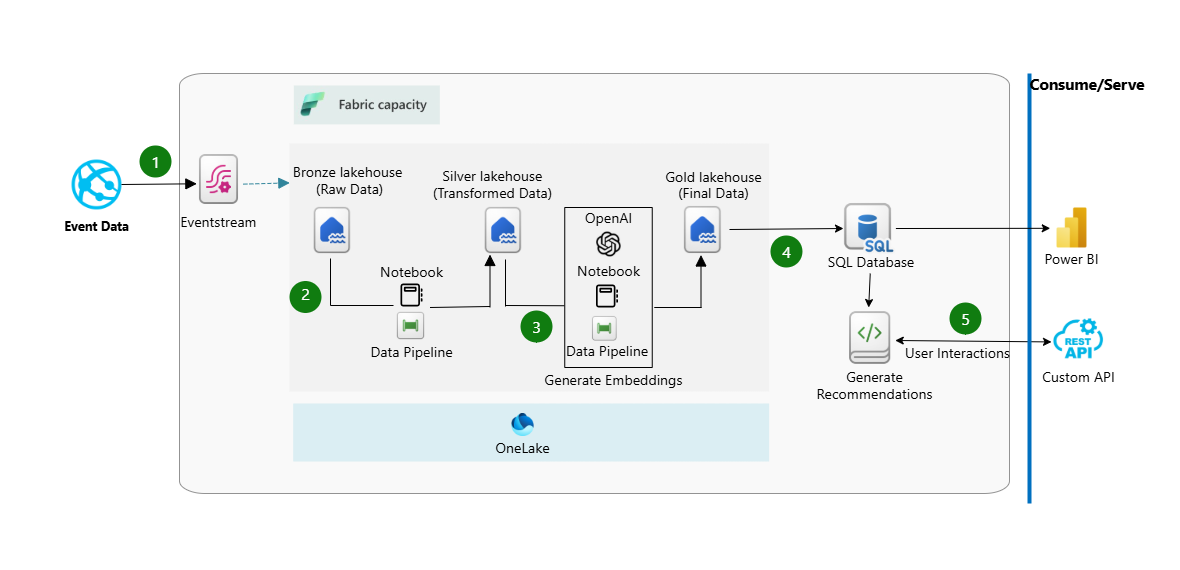Click the "Eventstream" label
This screenshot has height=570, width=1180.
click(218, 224)
